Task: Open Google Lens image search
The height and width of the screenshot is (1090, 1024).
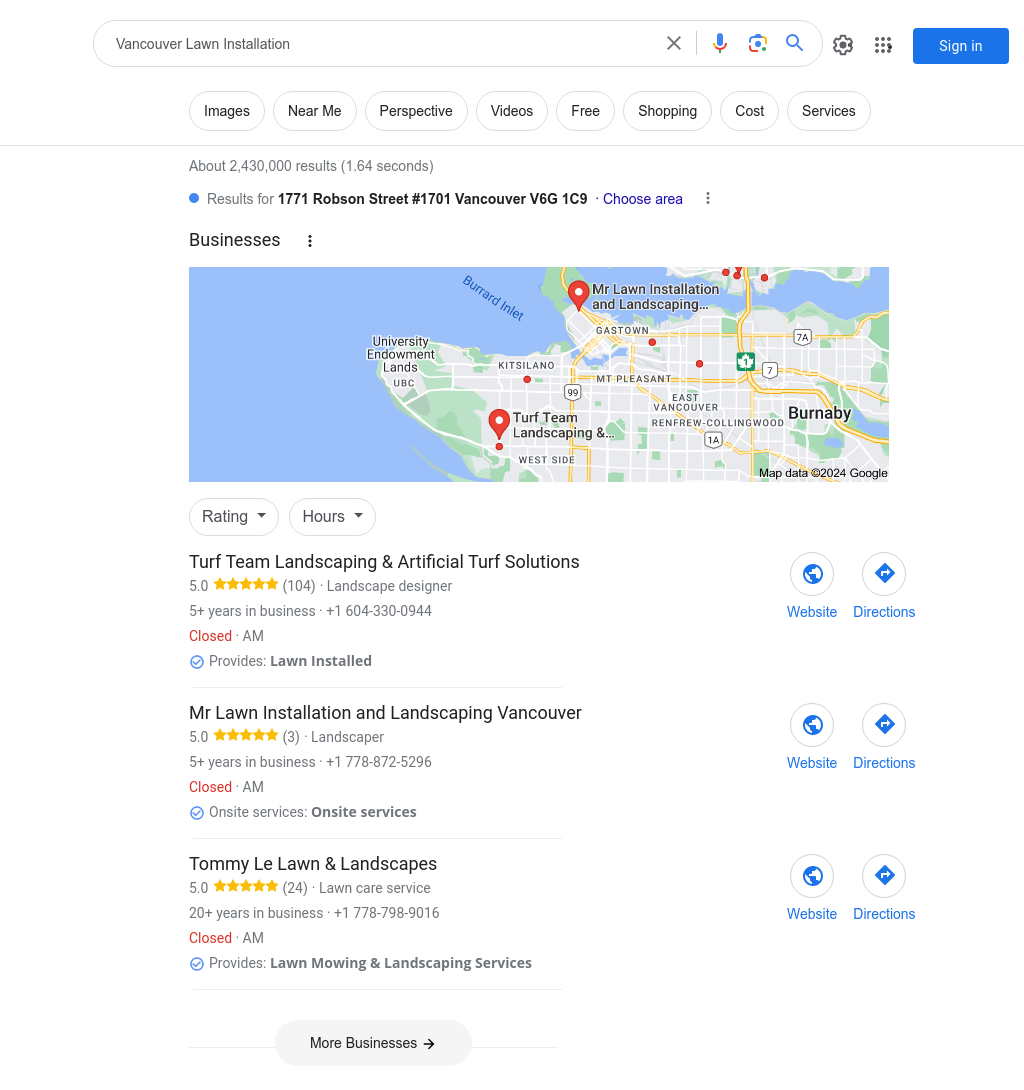Action: [758, 44]
